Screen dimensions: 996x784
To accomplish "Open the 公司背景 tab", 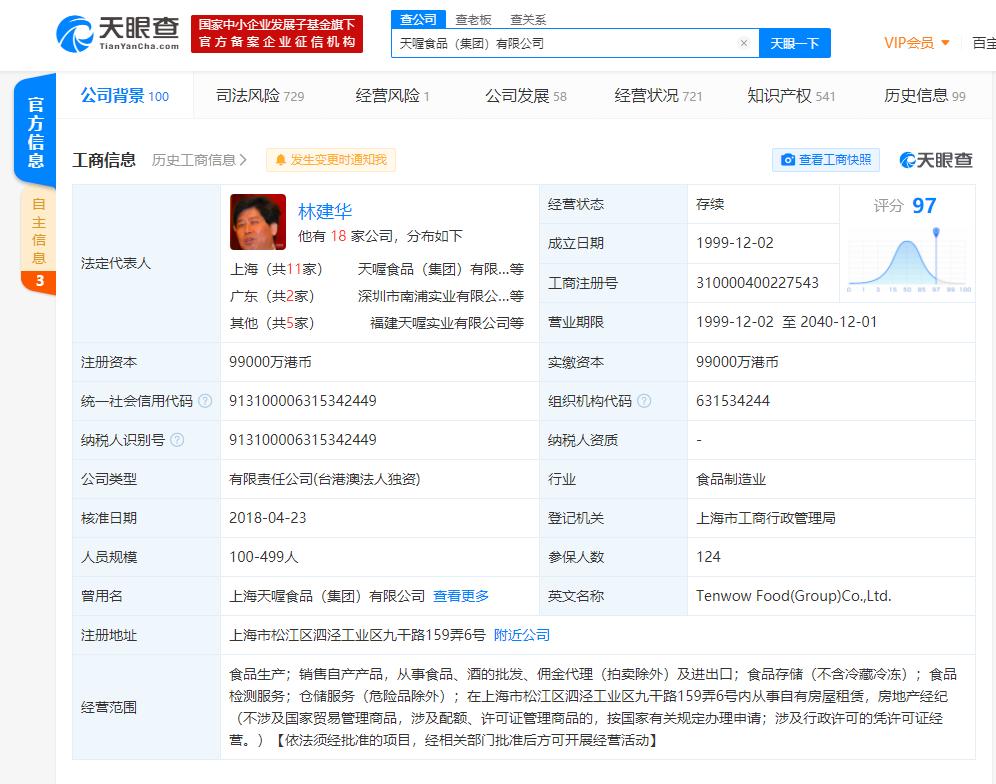I will 124,96.
